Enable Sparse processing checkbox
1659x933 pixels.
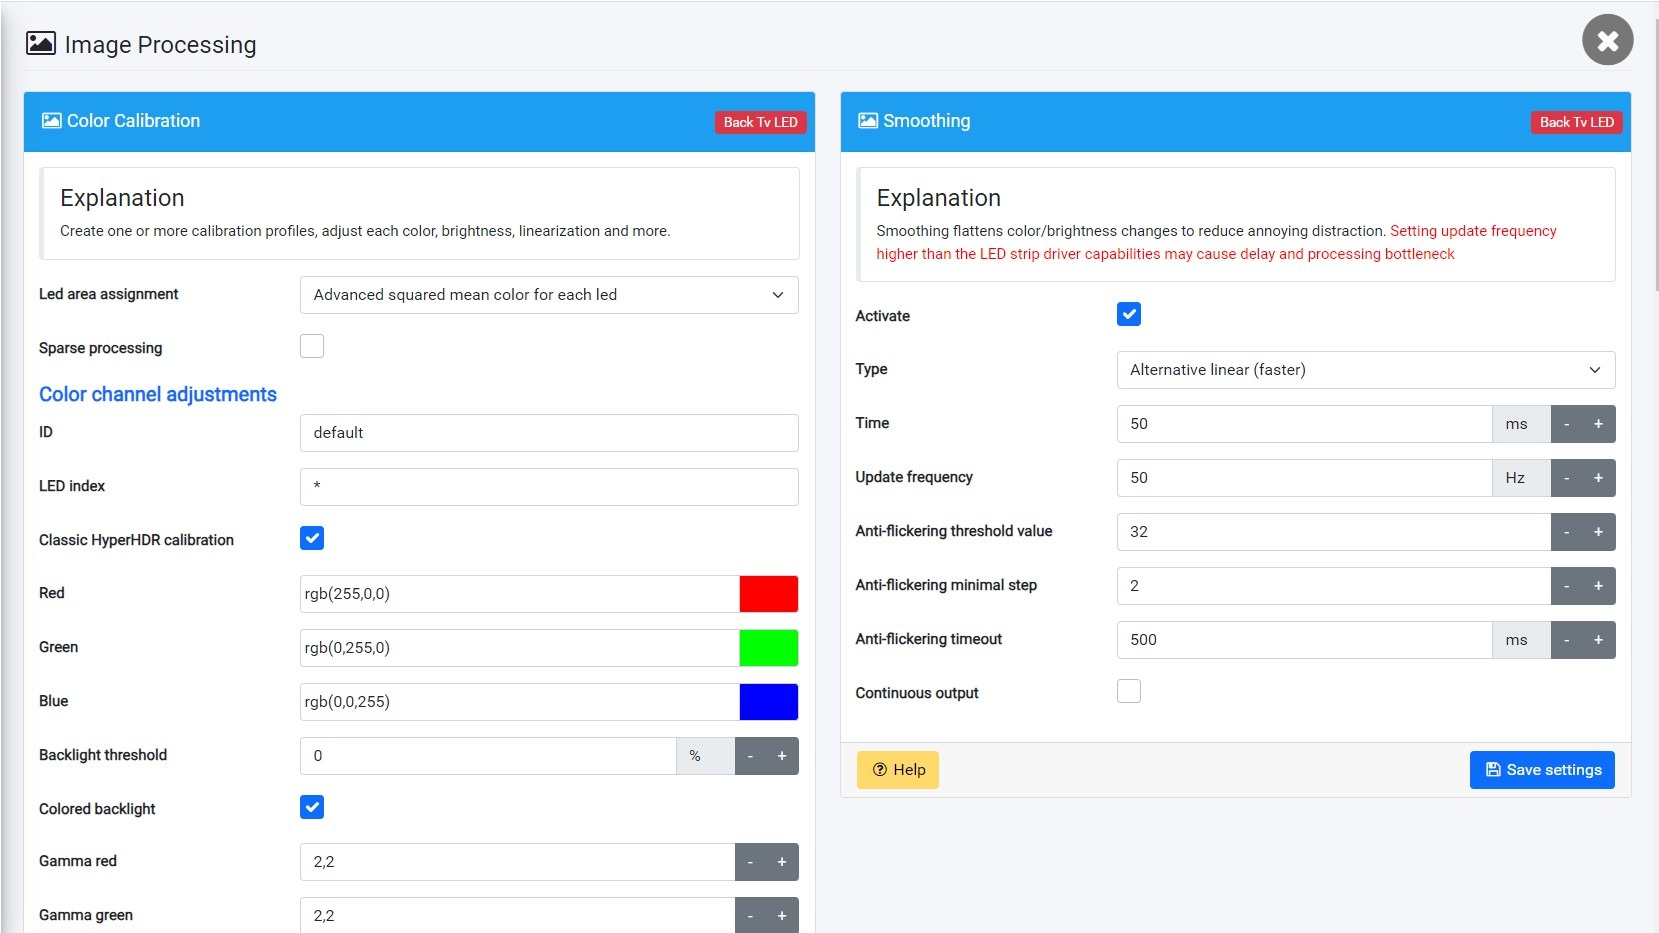coord(312,347)
